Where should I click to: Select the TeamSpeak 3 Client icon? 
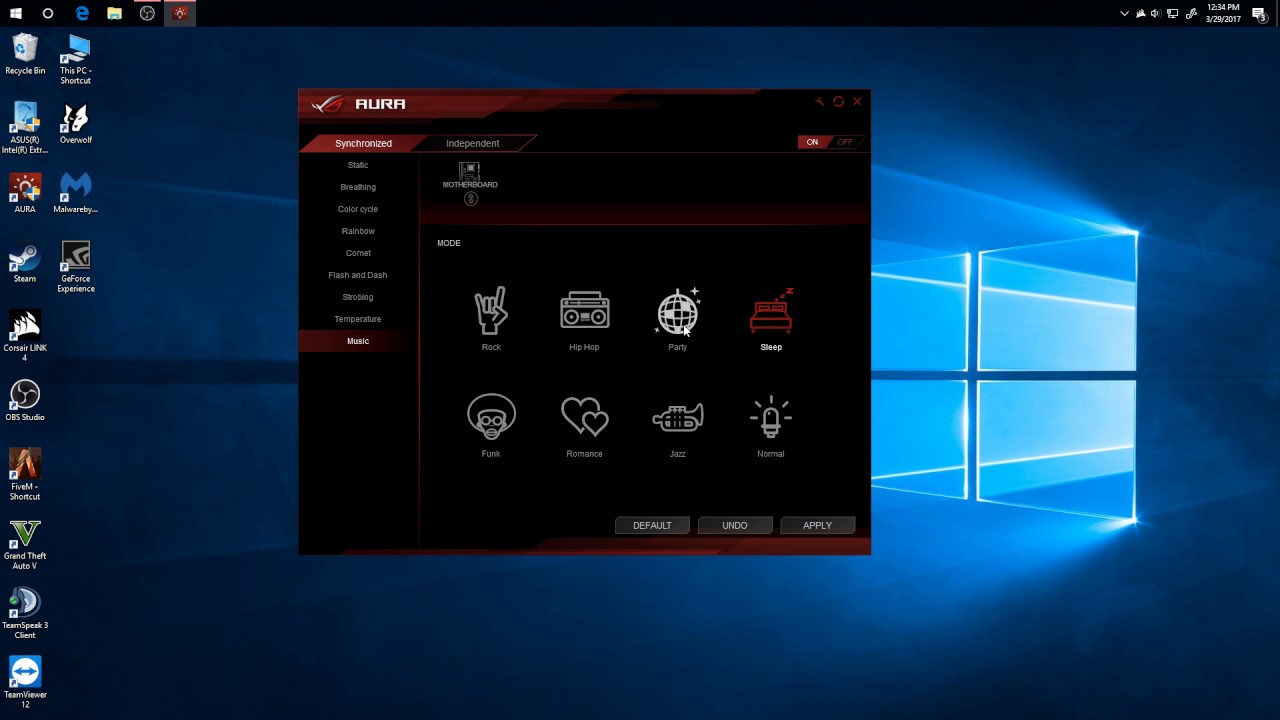point(25,613)
